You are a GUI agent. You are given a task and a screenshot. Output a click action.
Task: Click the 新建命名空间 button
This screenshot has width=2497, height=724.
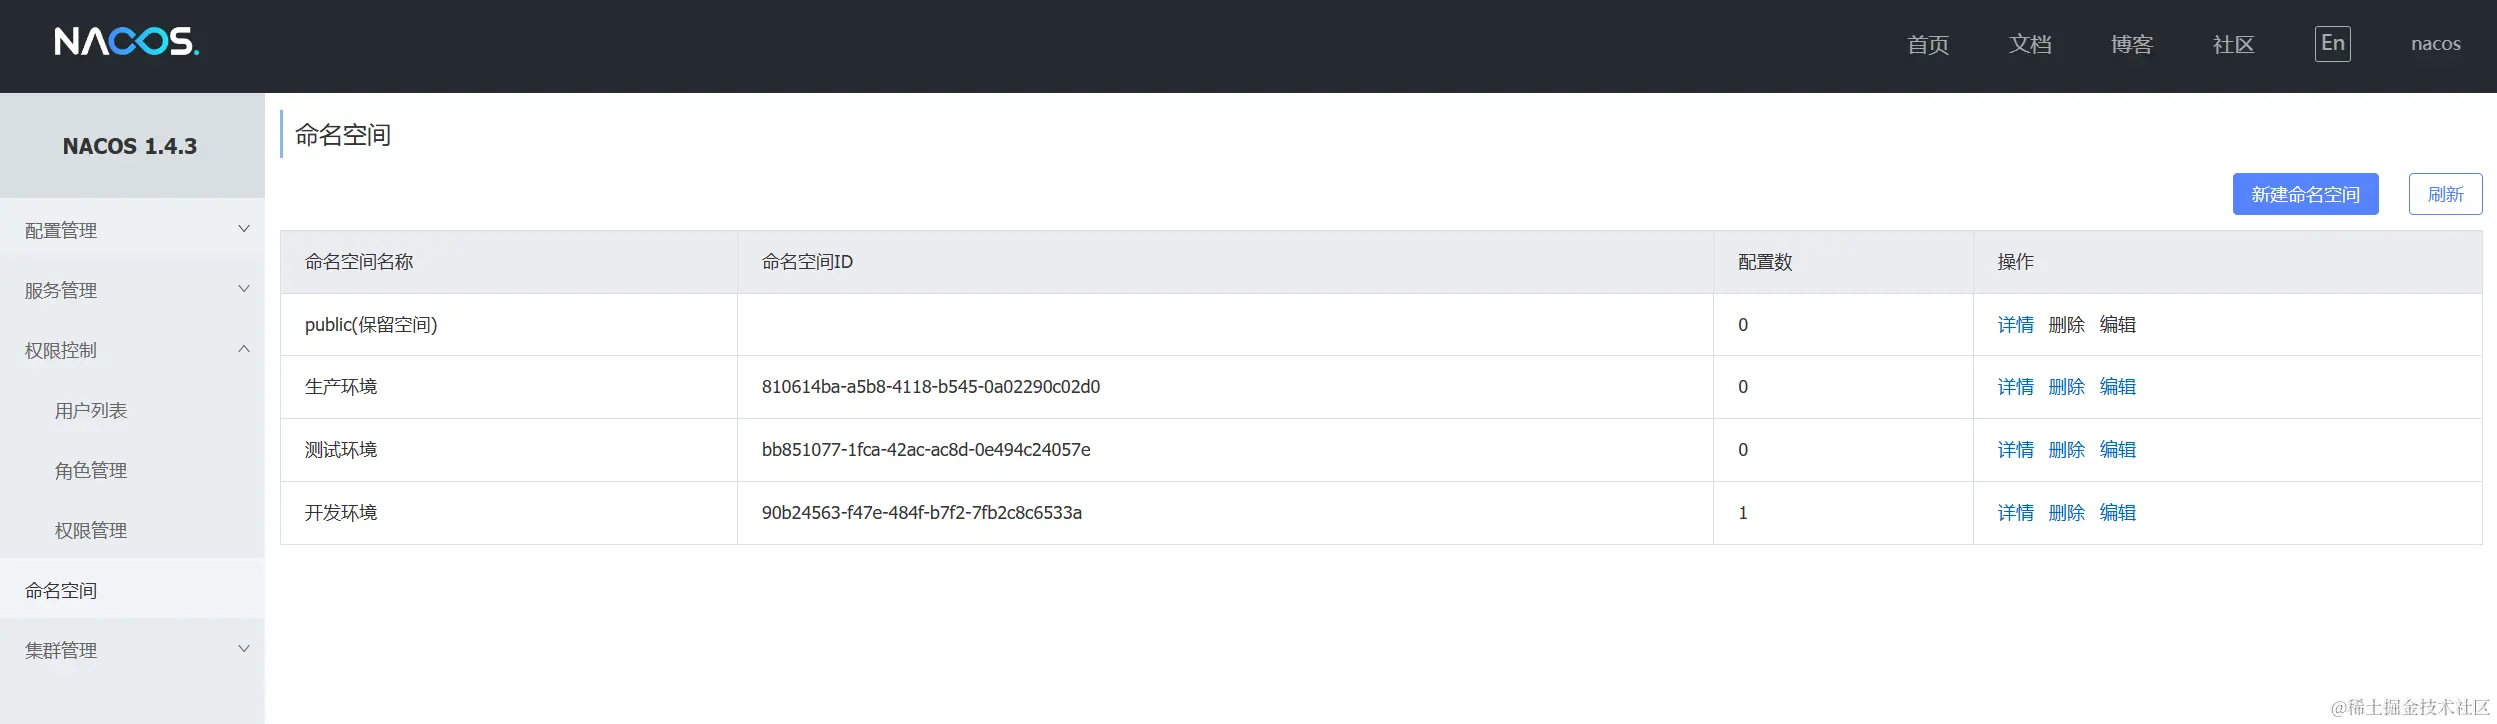coord(2305,194)
